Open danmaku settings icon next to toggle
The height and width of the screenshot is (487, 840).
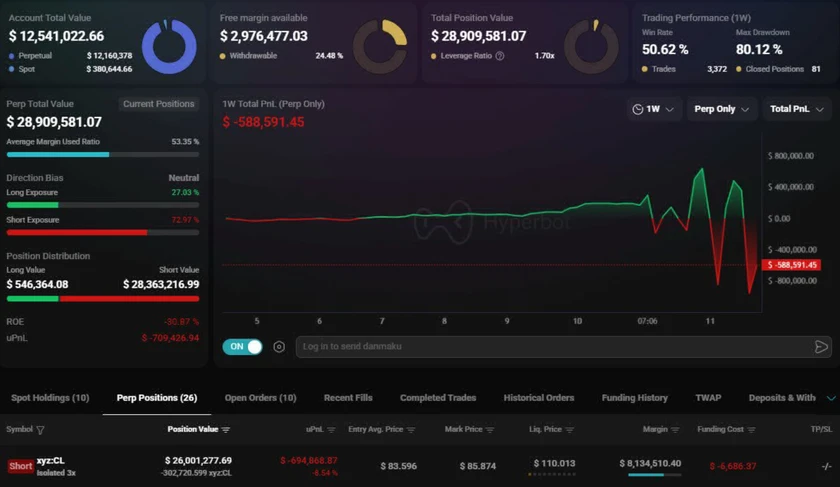[x=279, y=347]
